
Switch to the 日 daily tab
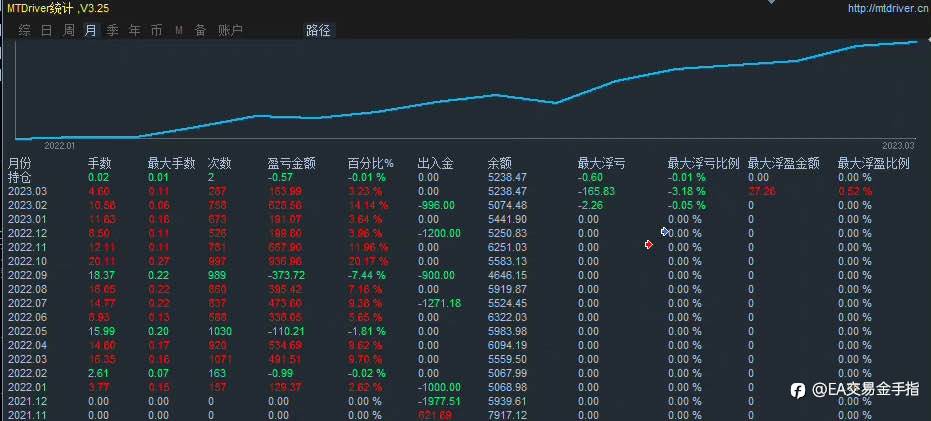47,30
